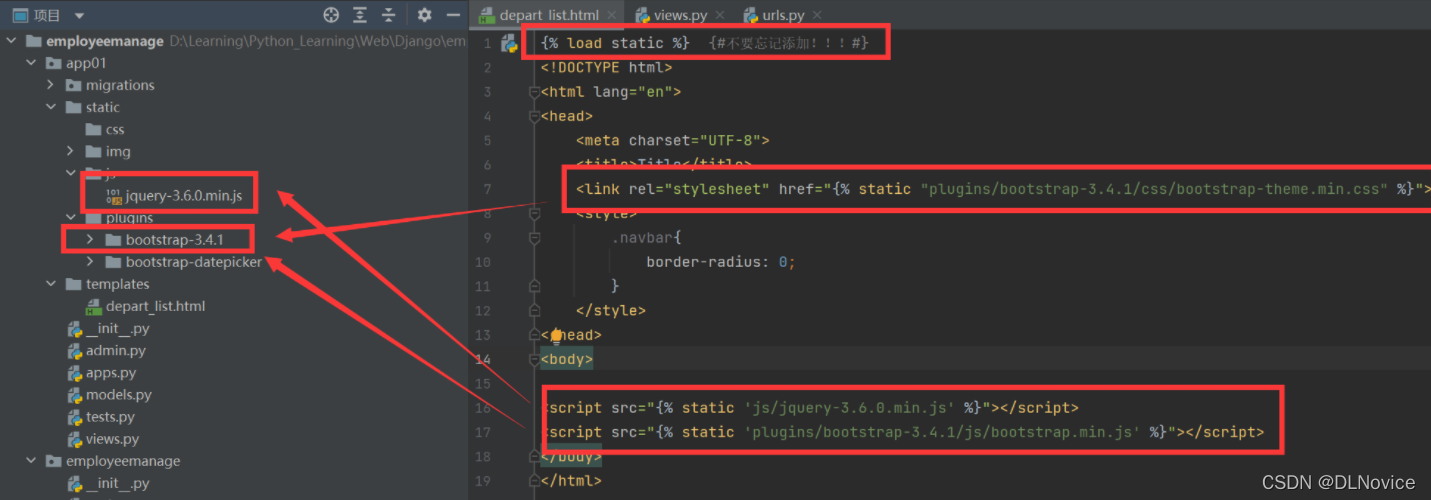Screen dimensions: 1431x500
Task: Click the project path D:\Learning text
Action: 318,41
